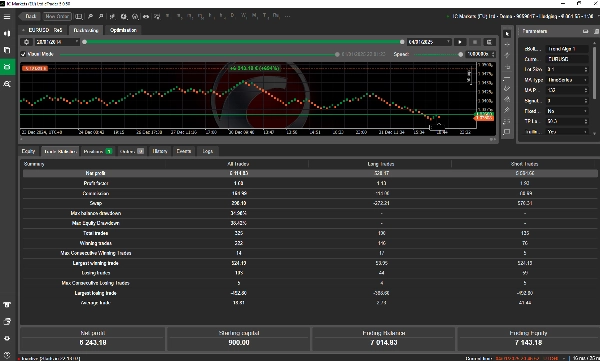Click the EURUSD symbol field in Parameters
This screenshot has width=600, height=361.
click(x=567, y=59)
